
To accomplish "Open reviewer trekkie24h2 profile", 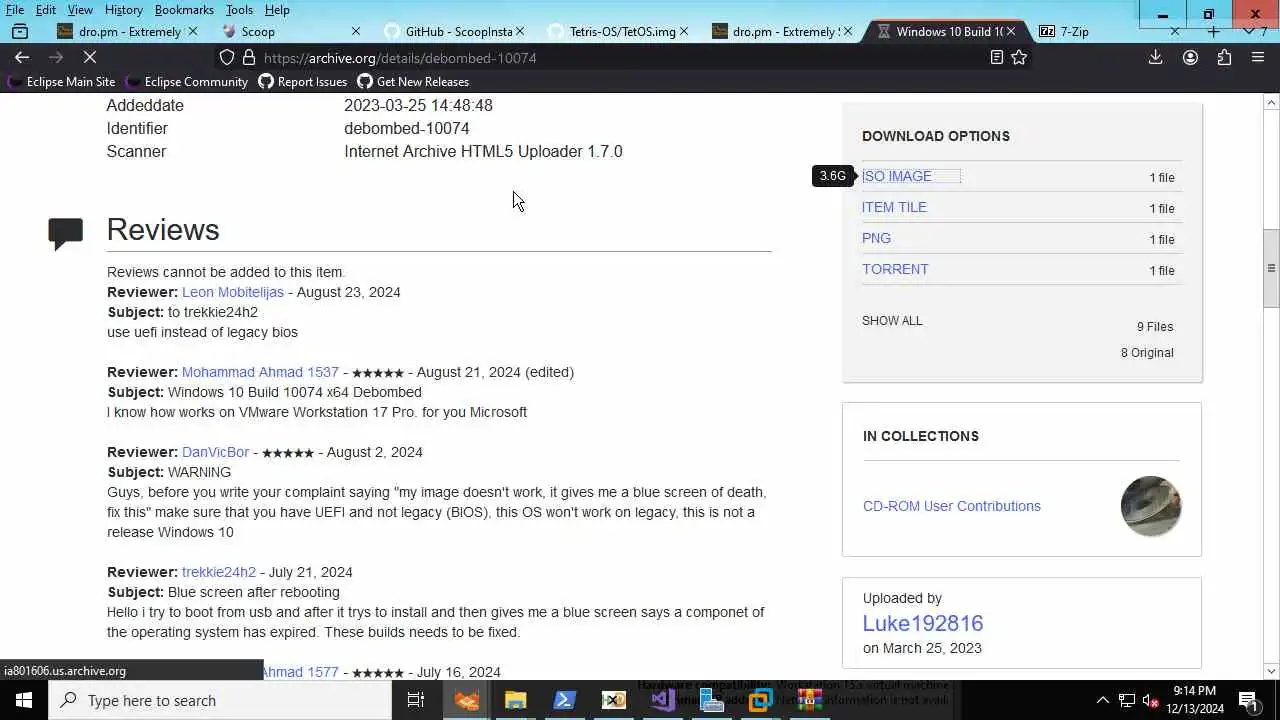I will (219, 572).
